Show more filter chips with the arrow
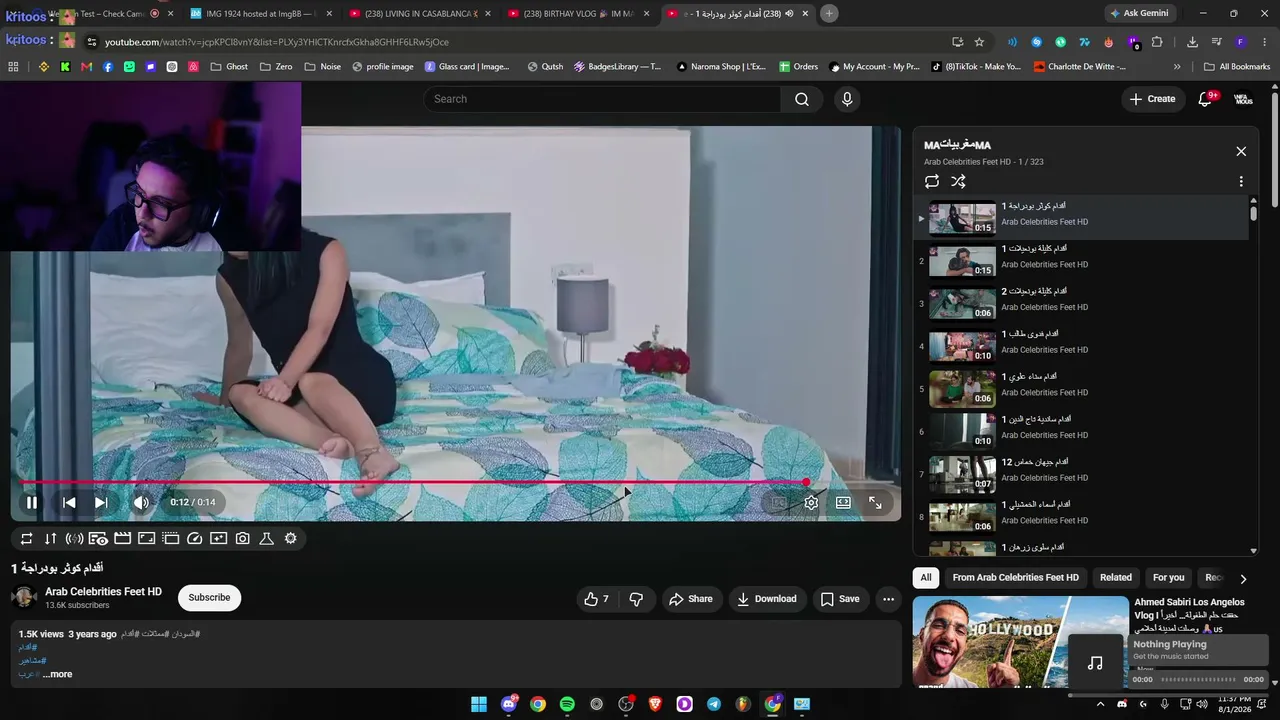Image resolution: width=1280 pixels, height=720 pixels. [x=1243, y=578]
